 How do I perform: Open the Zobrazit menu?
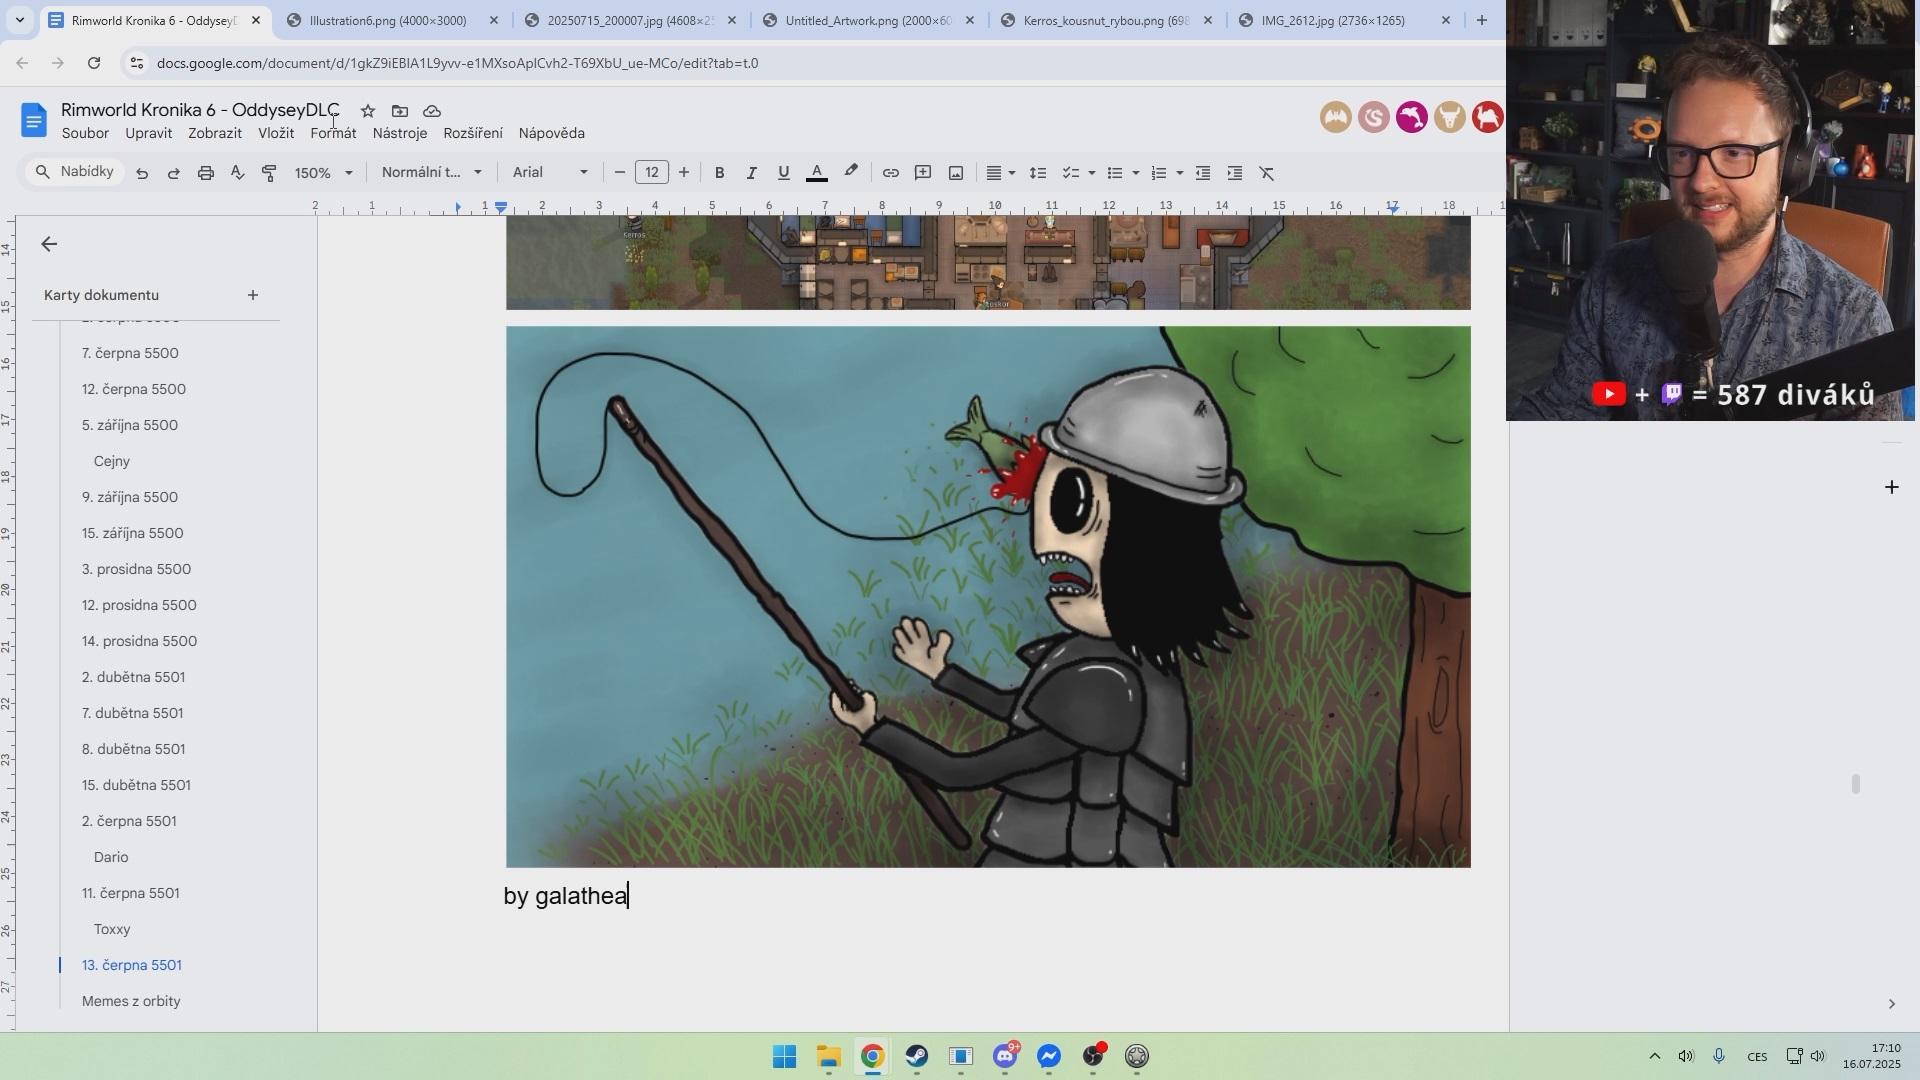(x=215, y=133)
